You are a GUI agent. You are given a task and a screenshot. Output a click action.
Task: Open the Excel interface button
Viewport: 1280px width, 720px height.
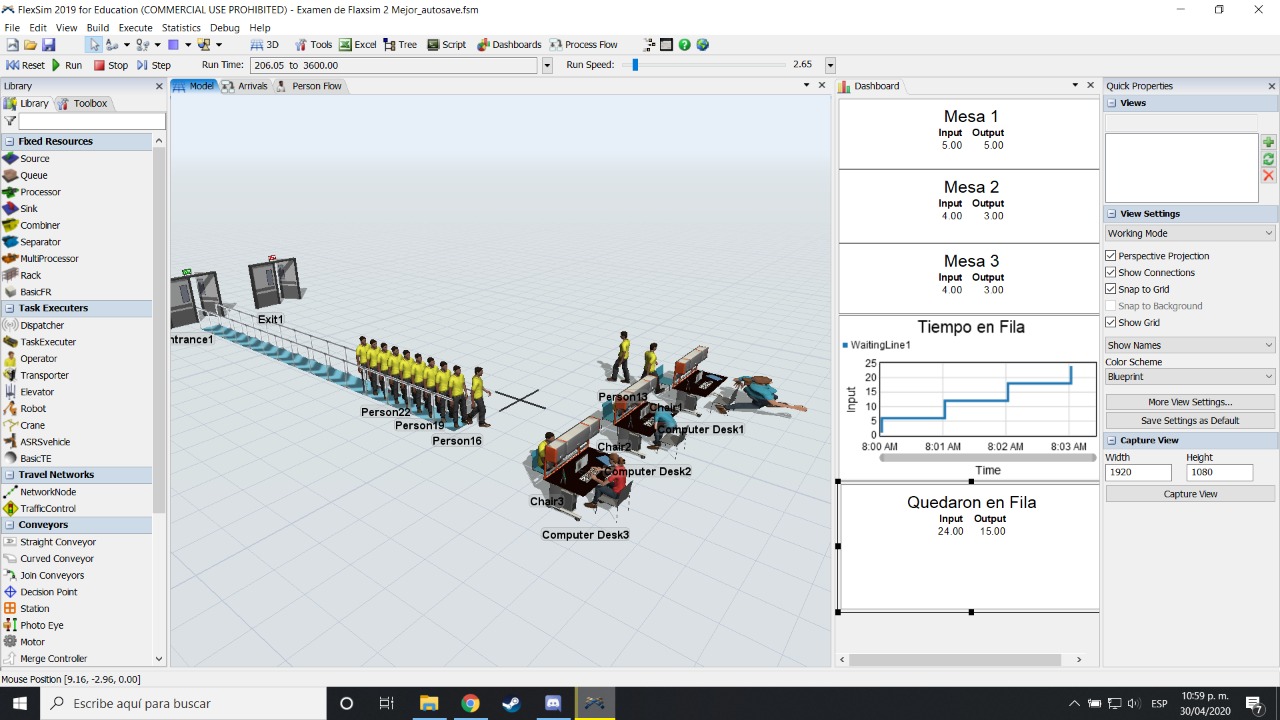358,45
